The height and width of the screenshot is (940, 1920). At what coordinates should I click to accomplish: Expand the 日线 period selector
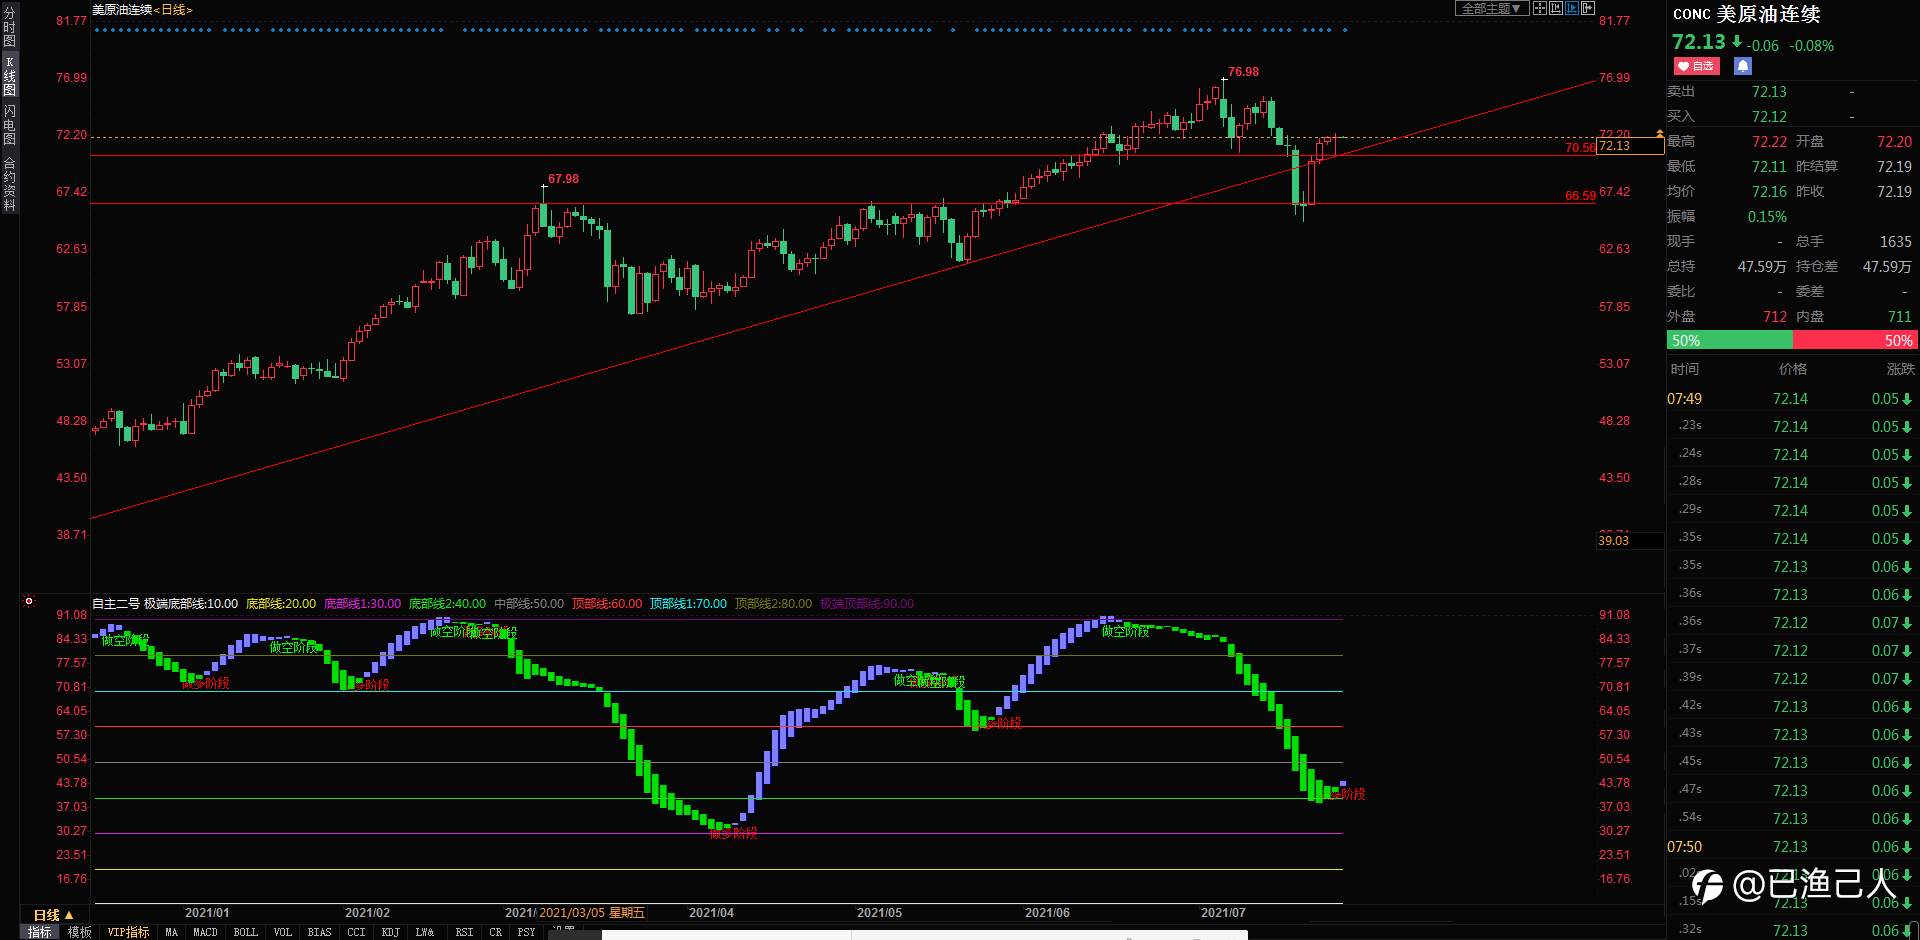pos(53,915)
